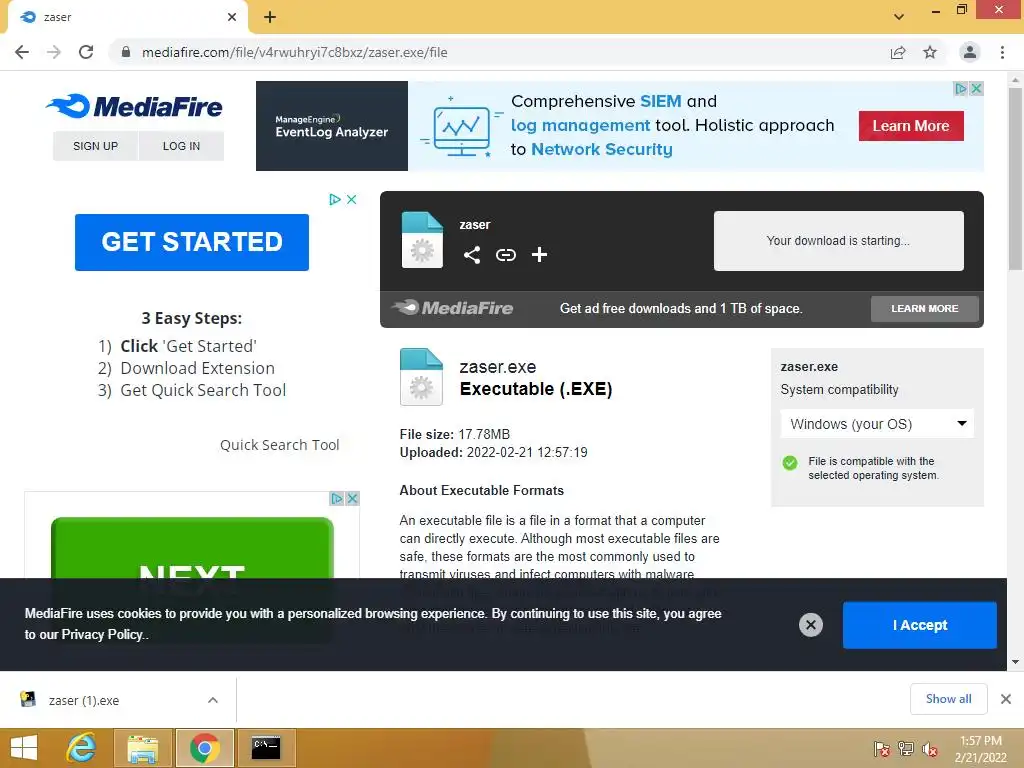Click the share page icon in address bar
Image resolution: width=1024 pixels, height=768 pixels.
point(898,52)
